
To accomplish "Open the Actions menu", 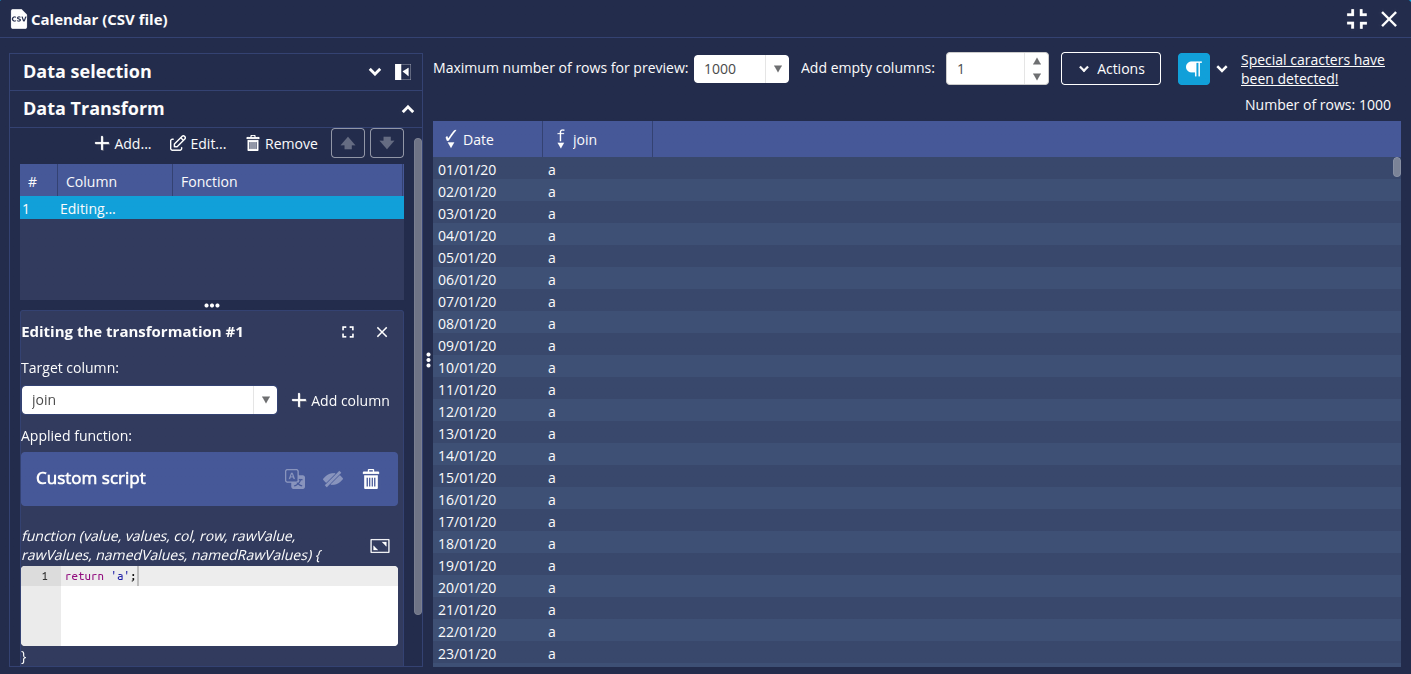I will click(x=1110, y=69).
